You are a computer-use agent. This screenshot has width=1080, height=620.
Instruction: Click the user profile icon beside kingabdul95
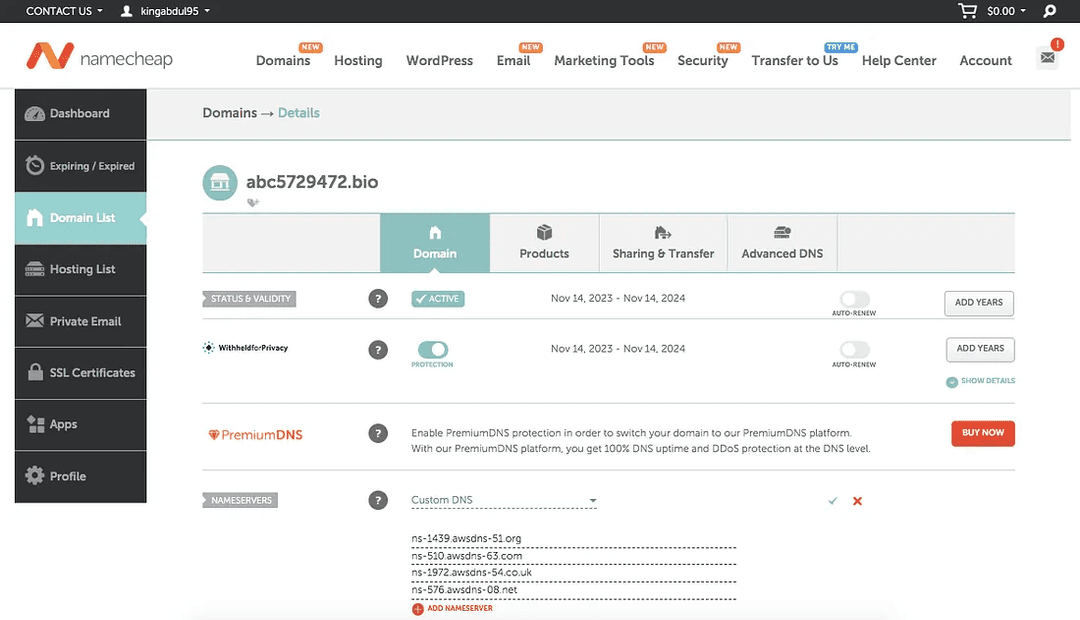click(x=126, y=11)
